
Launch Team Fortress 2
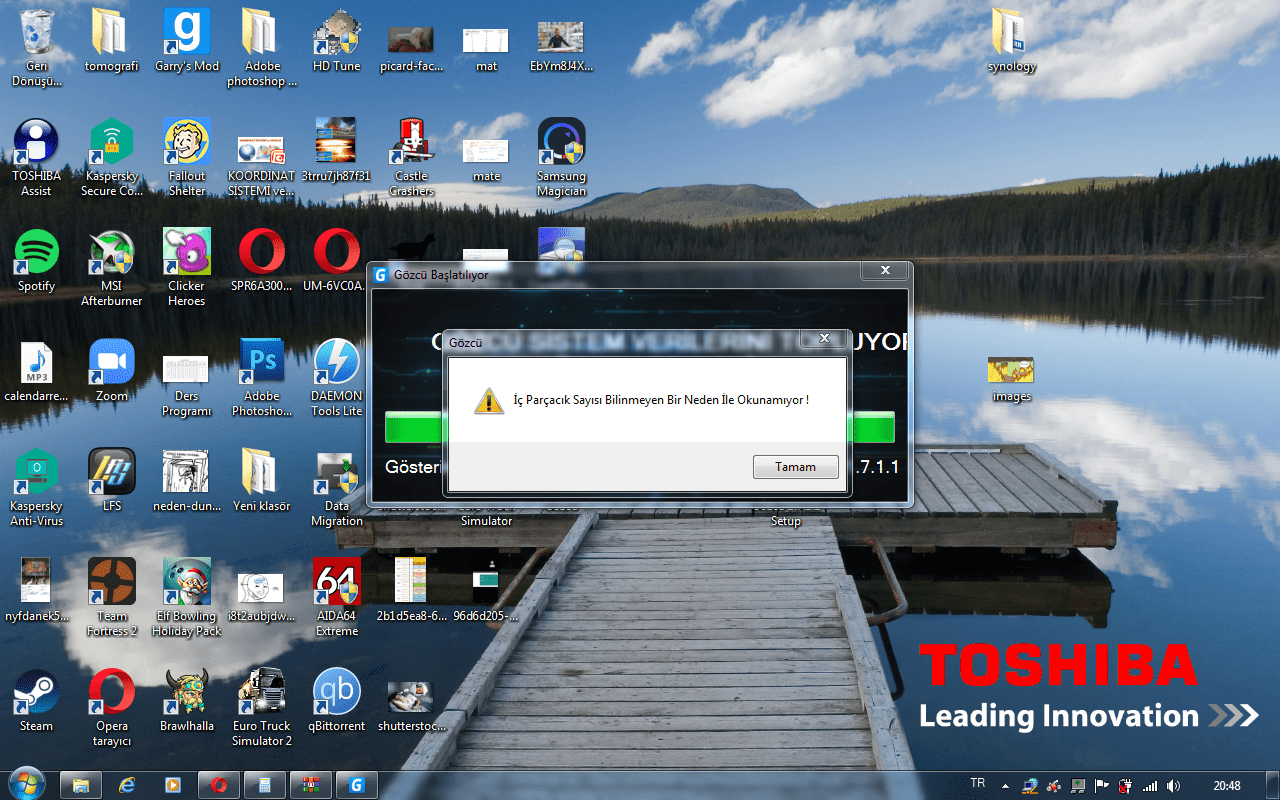[x=112, y=597]
